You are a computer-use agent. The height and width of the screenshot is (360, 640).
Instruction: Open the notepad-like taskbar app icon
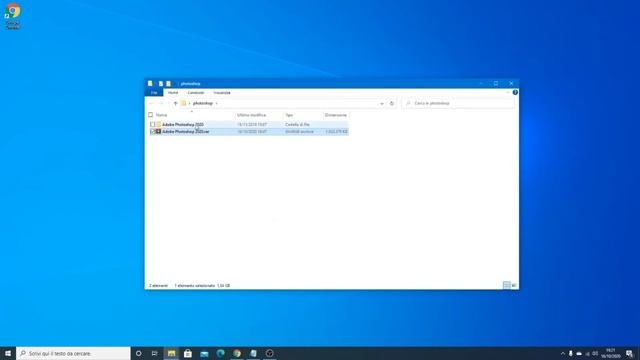(253, 353)
